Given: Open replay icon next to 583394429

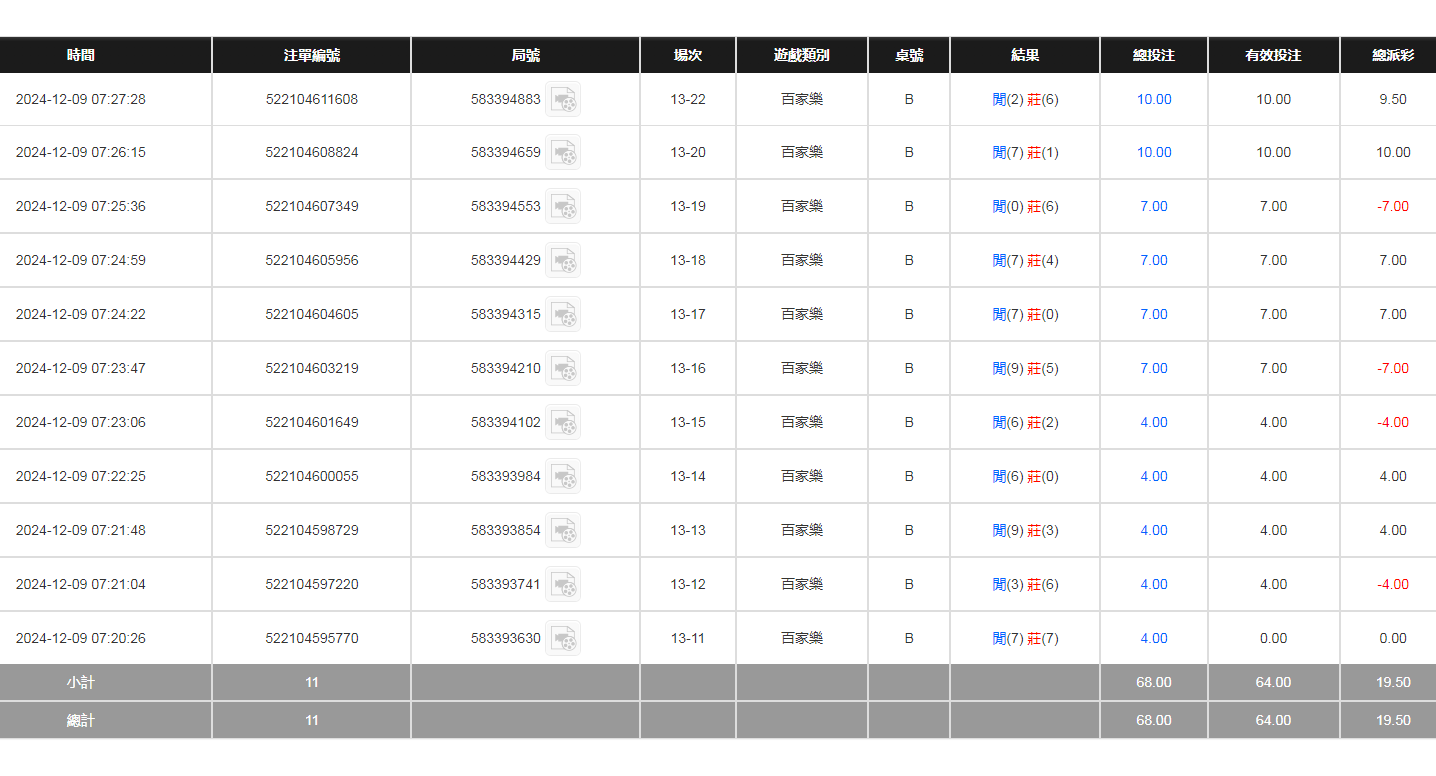Looking at the screenshot, I should click(563, 261).
